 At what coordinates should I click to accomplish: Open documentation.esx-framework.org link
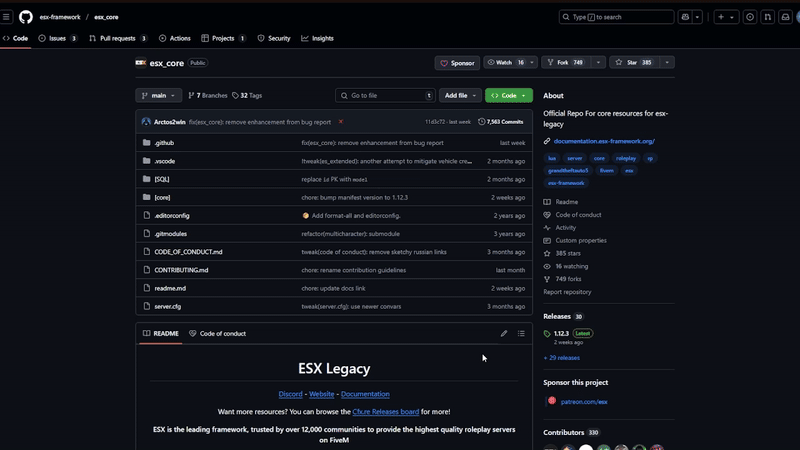[604, 141]
